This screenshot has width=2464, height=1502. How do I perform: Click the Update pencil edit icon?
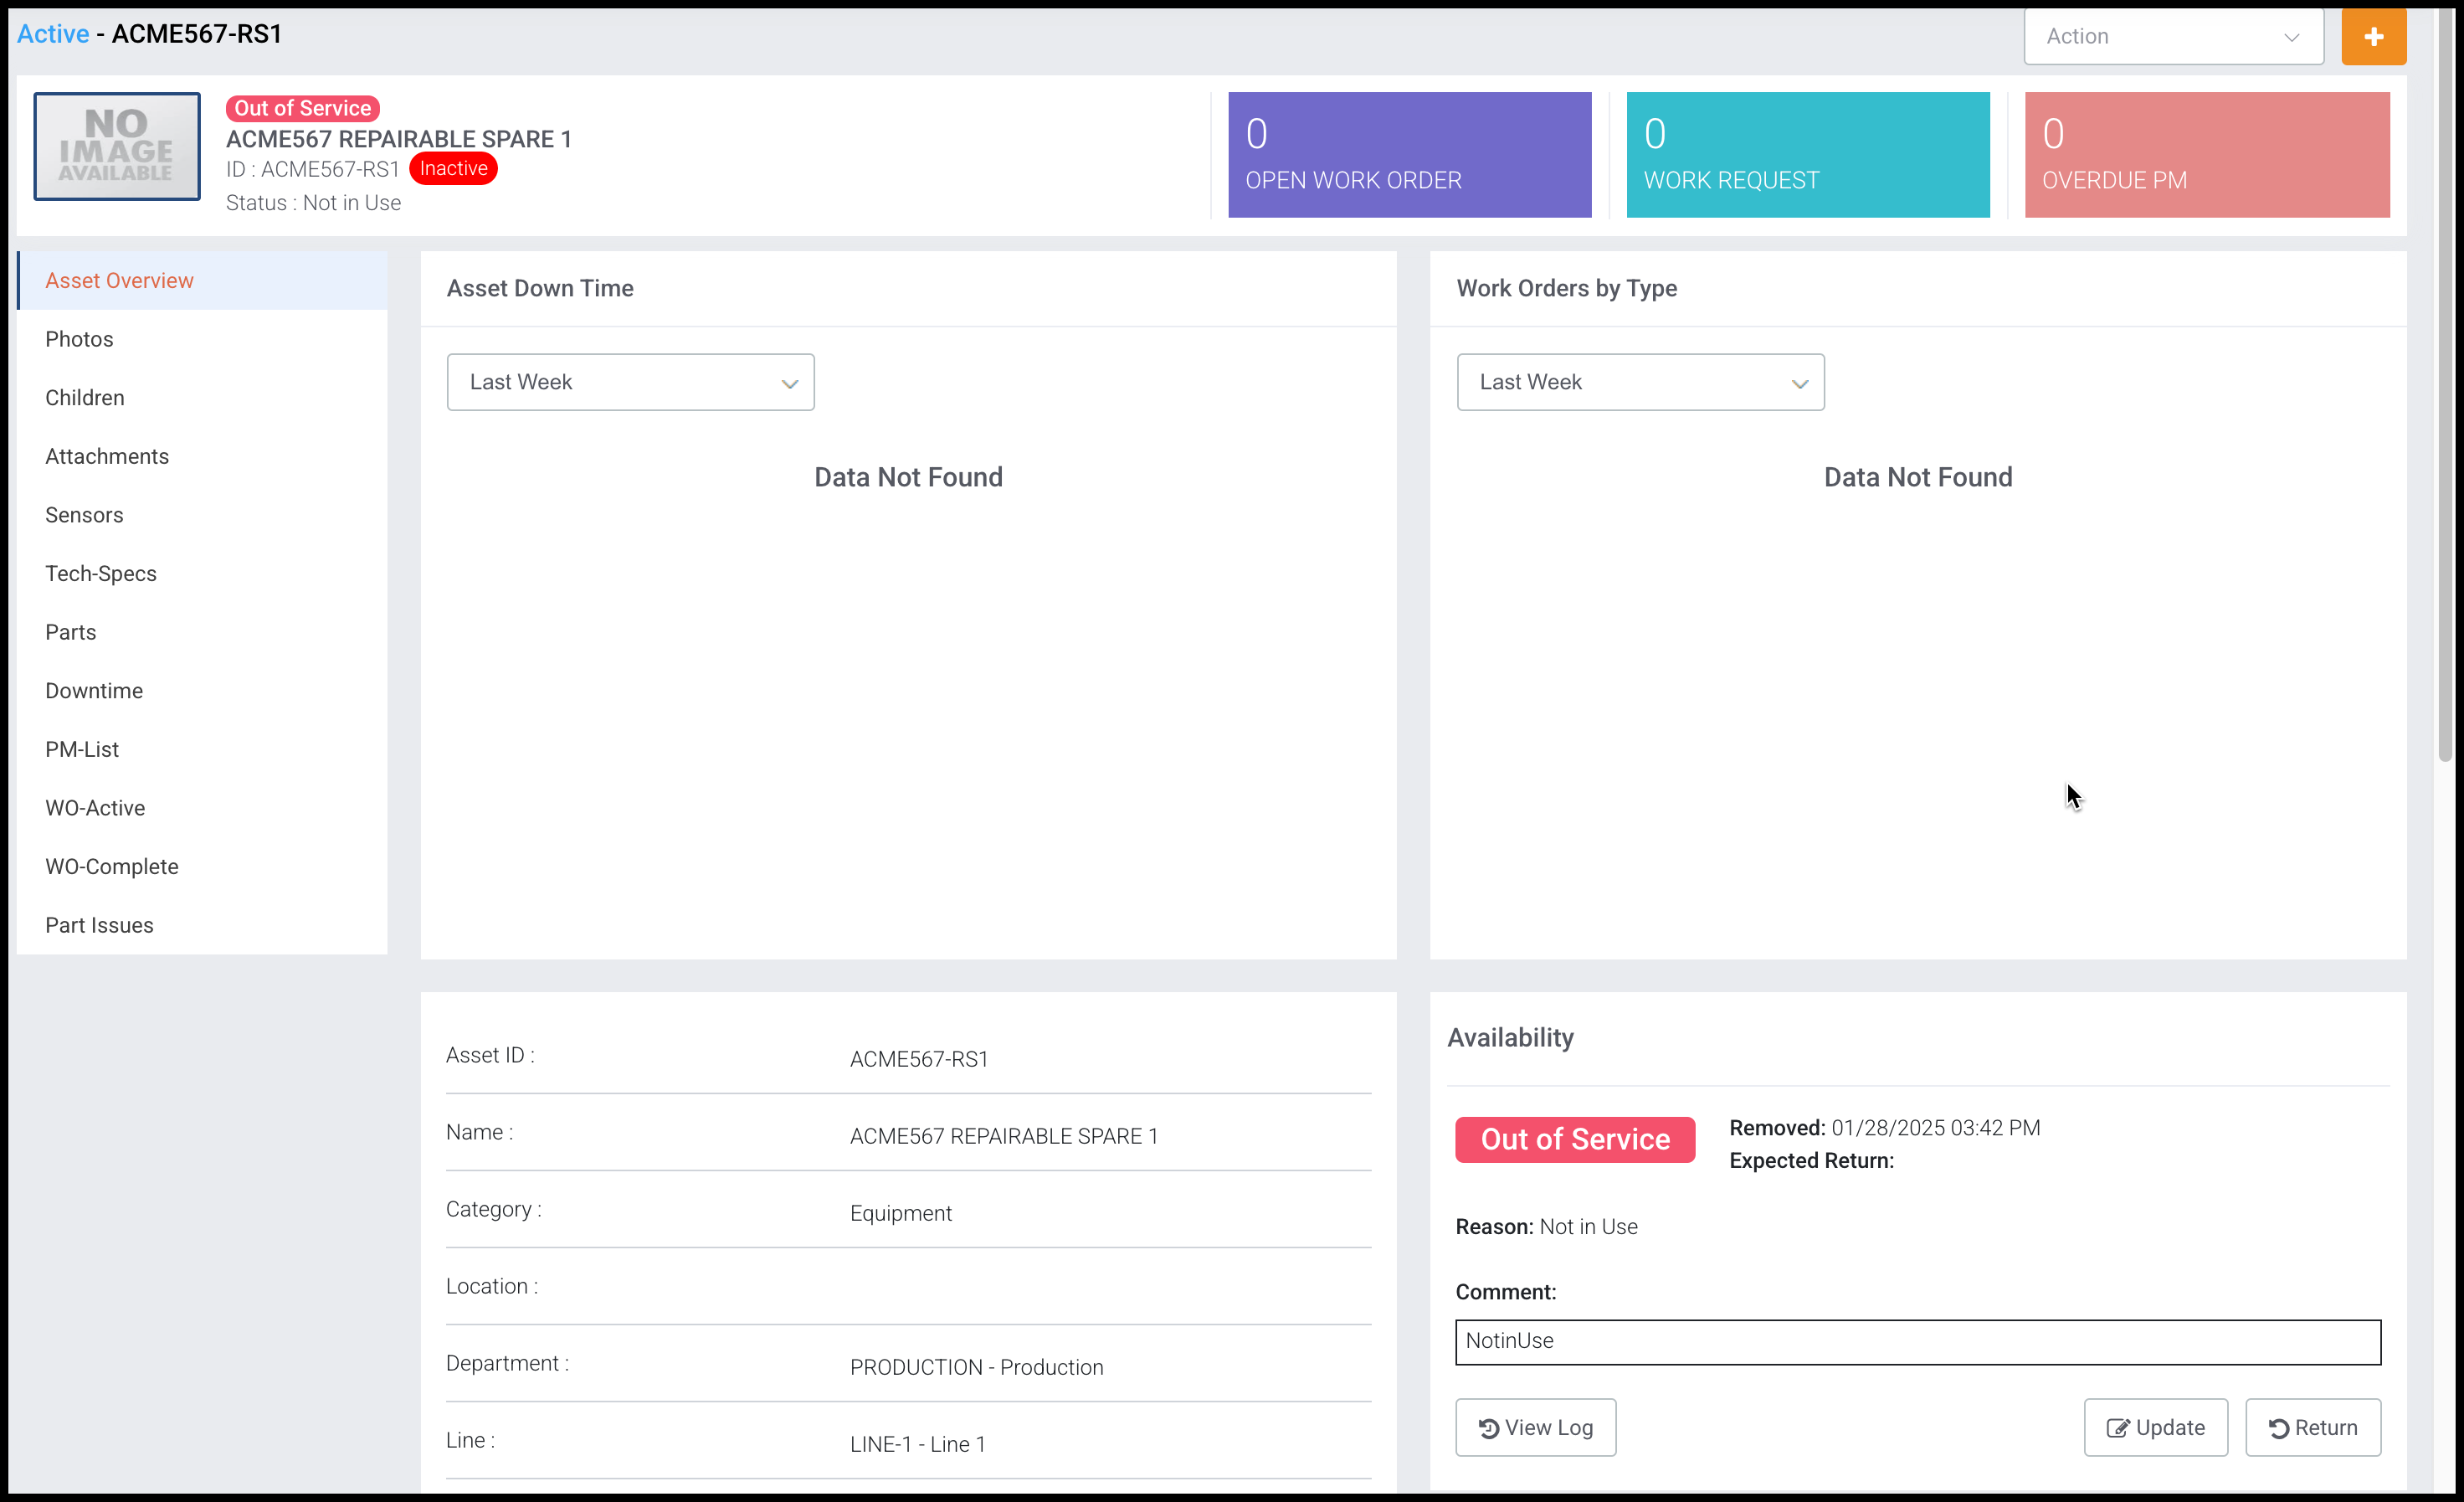[2117, 1427]
